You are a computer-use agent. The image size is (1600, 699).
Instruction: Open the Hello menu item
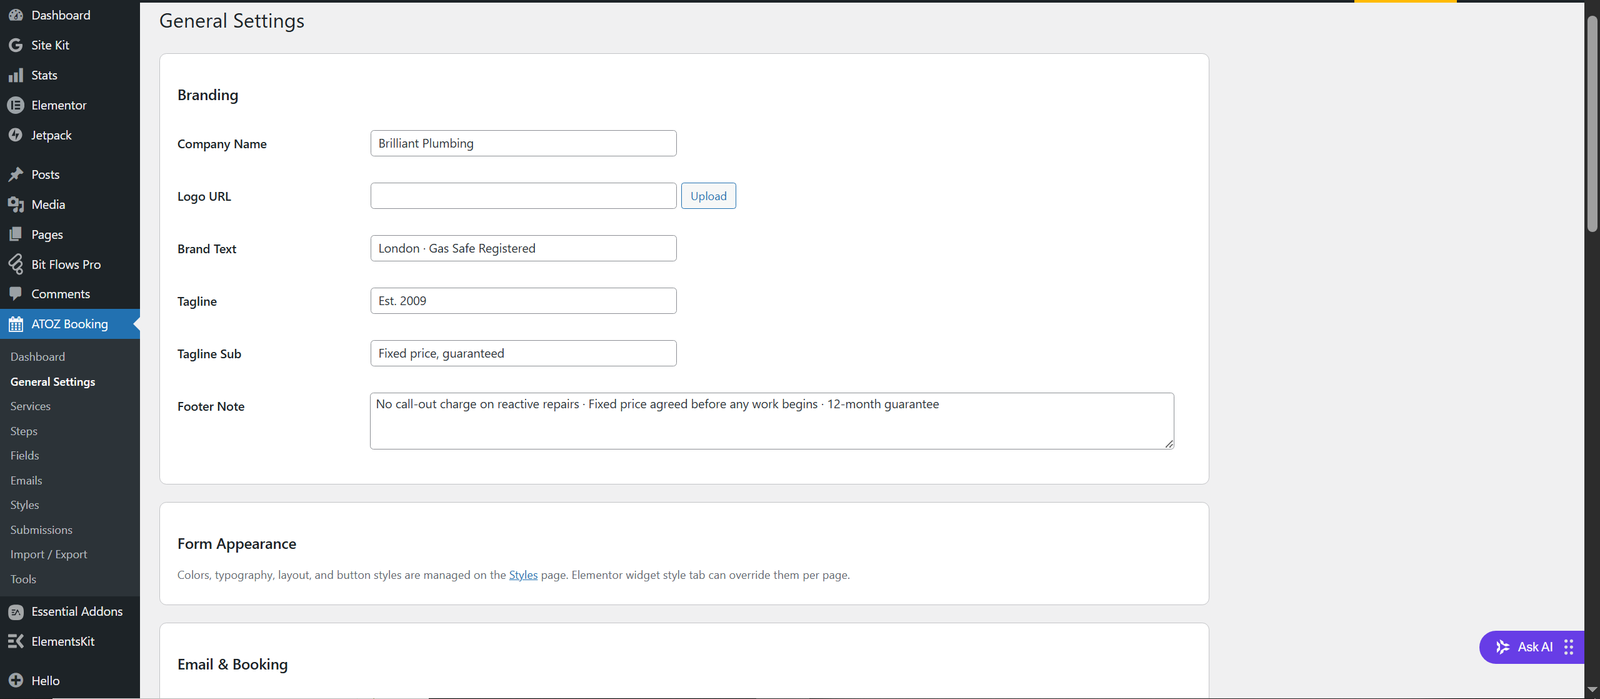click(70, 681)
